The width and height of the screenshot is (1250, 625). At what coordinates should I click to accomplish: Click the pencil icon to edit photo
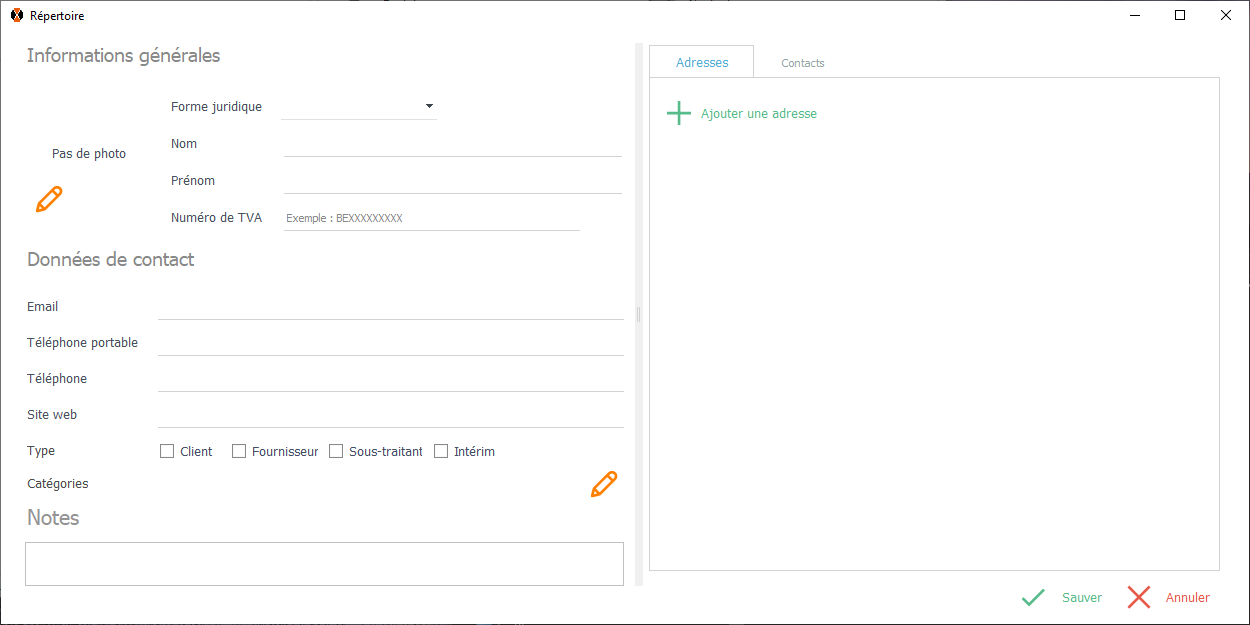49,199
